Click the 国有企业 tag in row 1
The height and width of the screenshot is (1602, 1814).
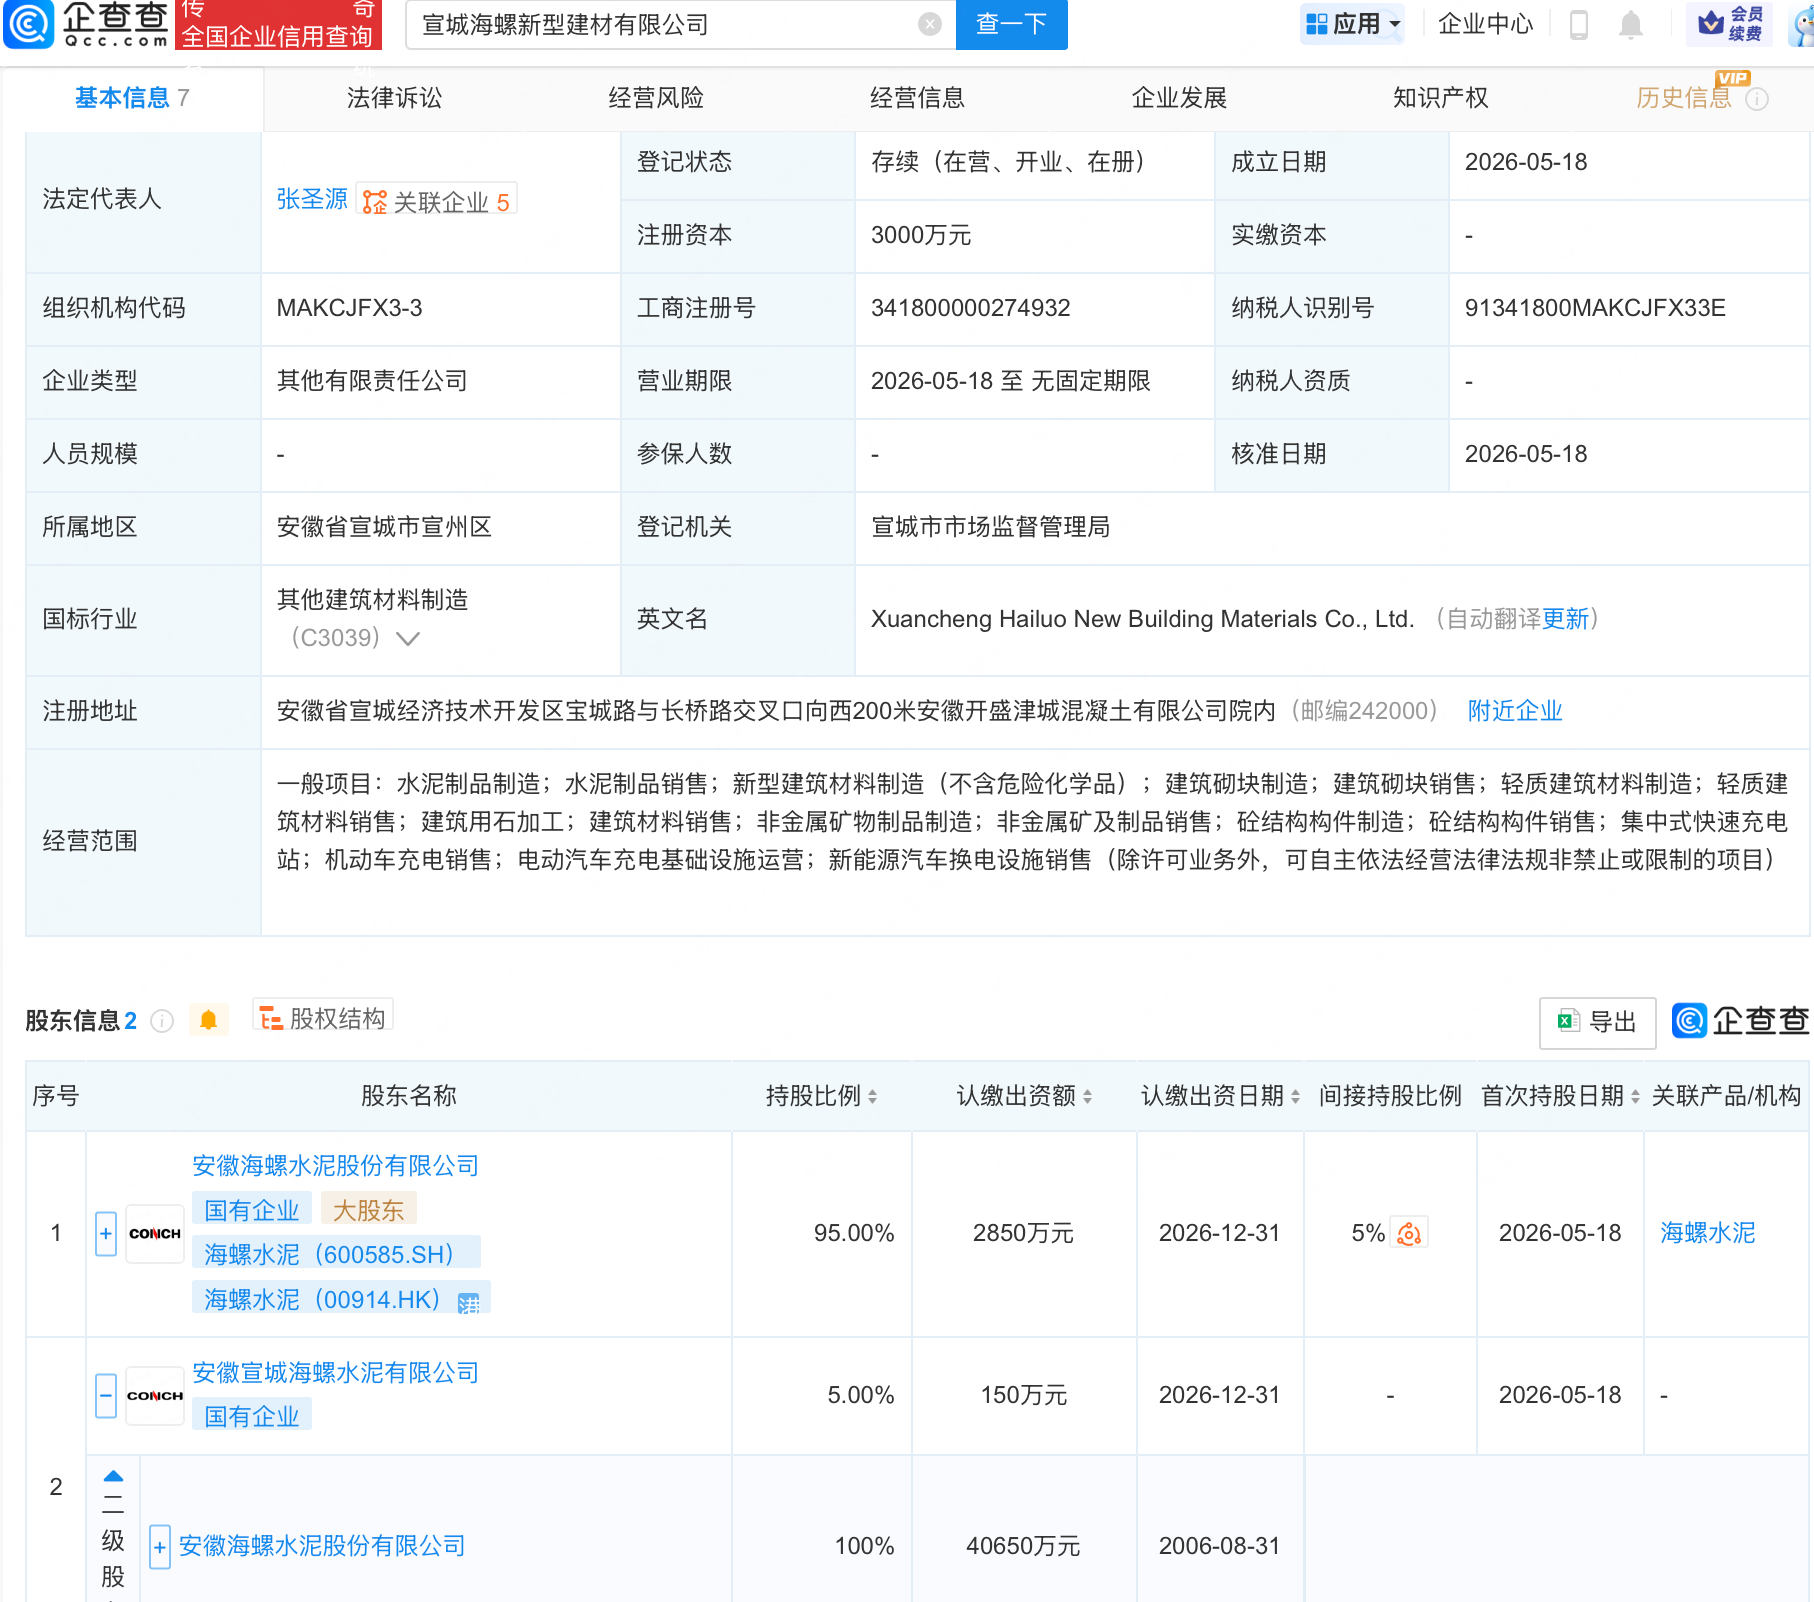(252, 1210)
